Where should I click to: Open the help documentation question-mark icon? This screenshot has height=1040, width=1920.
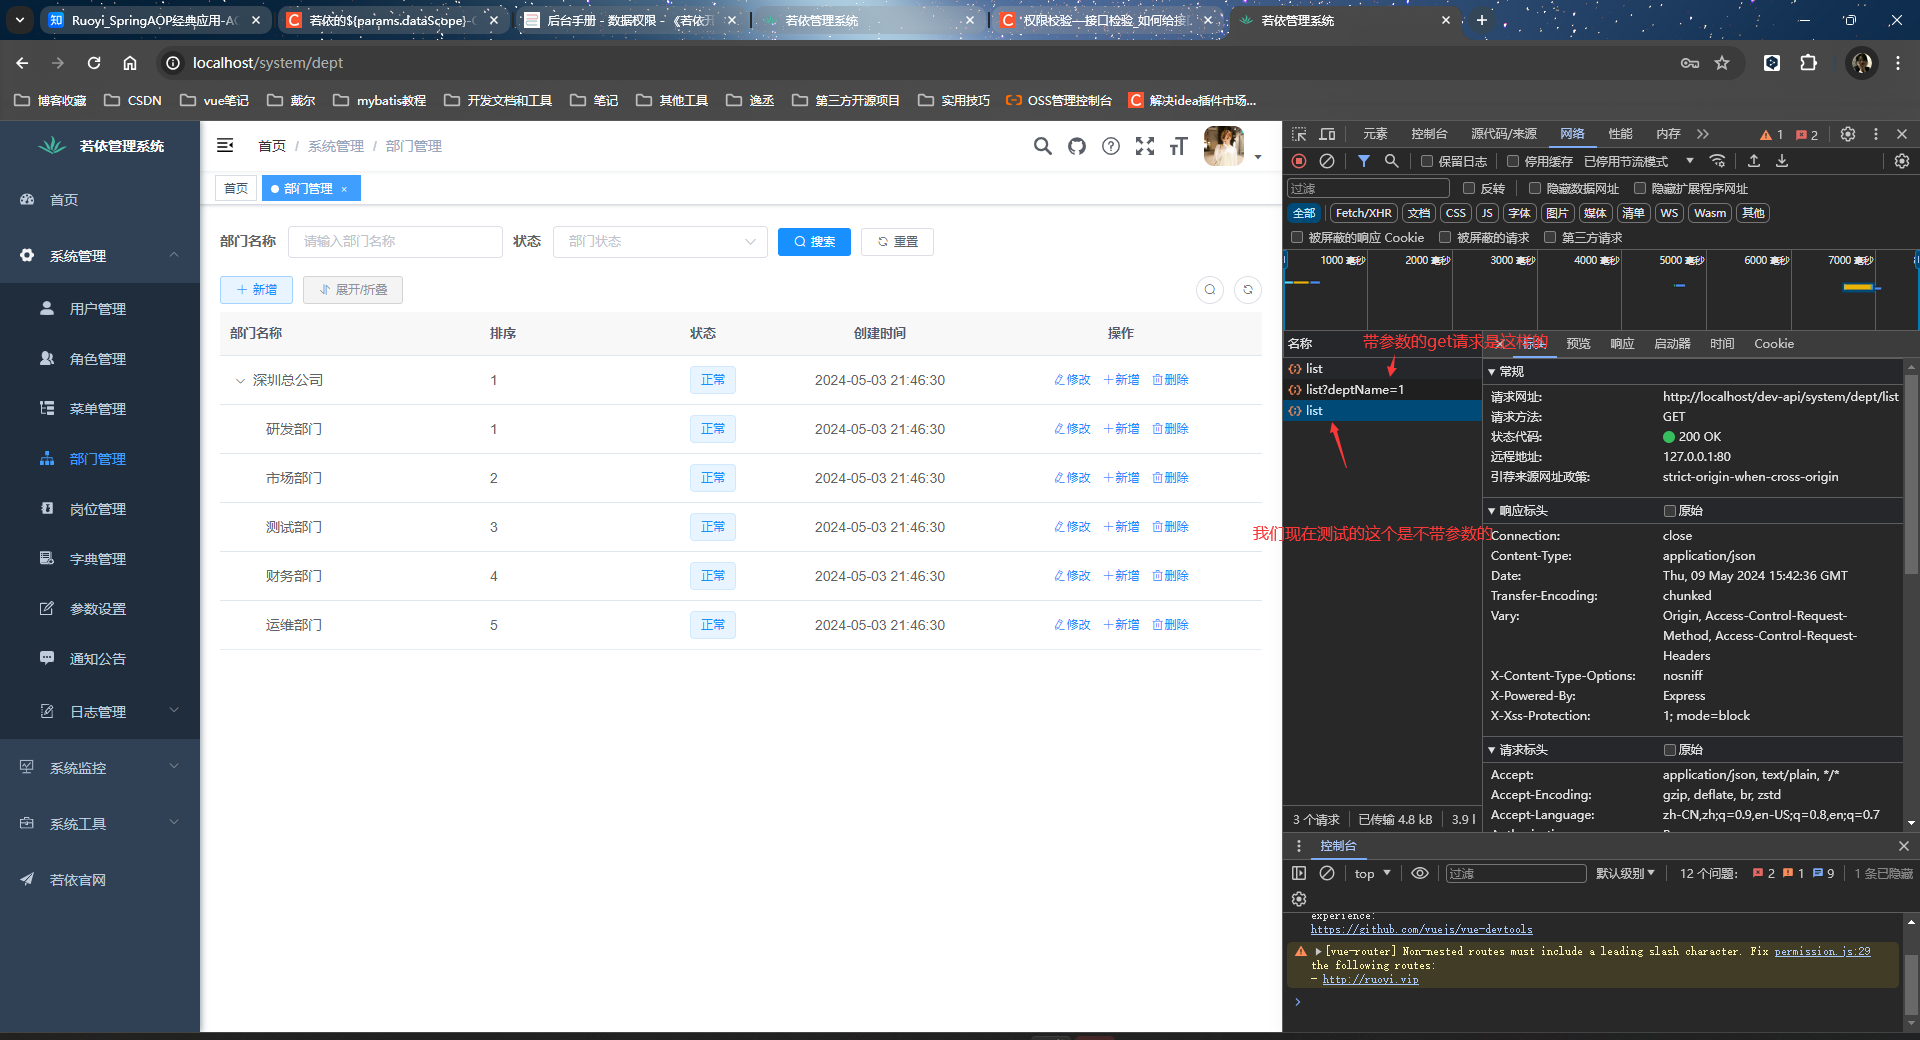pyautogui.click(x=1110, y=146)
